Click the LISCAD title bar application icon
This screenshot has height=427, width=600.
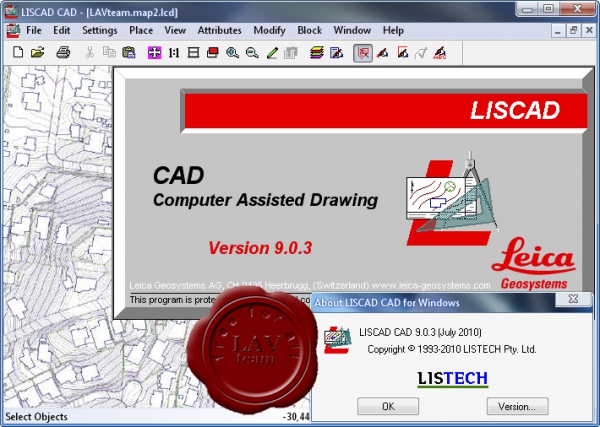click(x=11, y=12)
